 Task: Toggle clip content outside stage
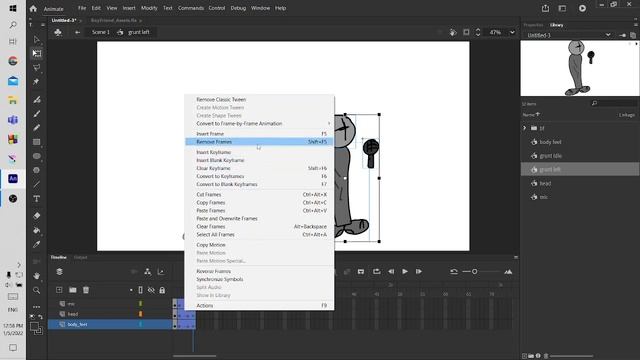click(x=466, y=32)
